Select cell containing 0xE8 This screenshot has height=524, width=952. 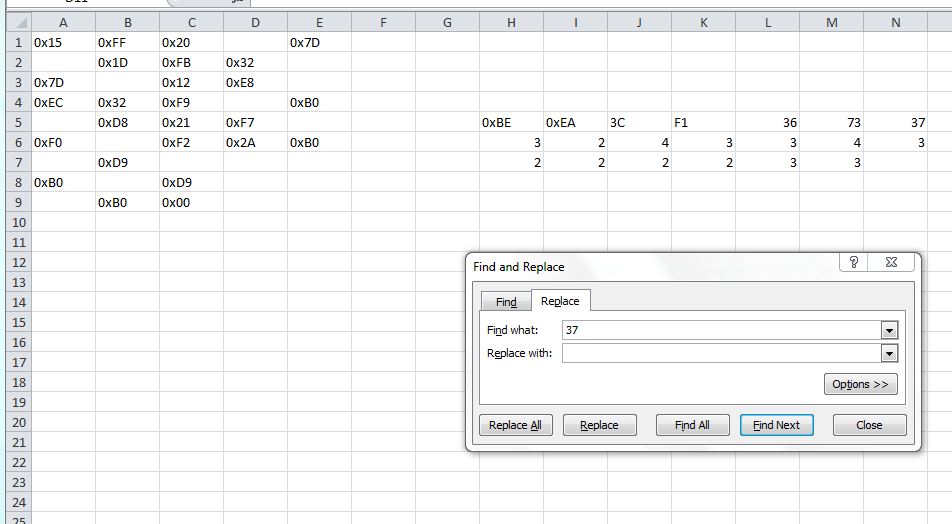coord(256,83)
